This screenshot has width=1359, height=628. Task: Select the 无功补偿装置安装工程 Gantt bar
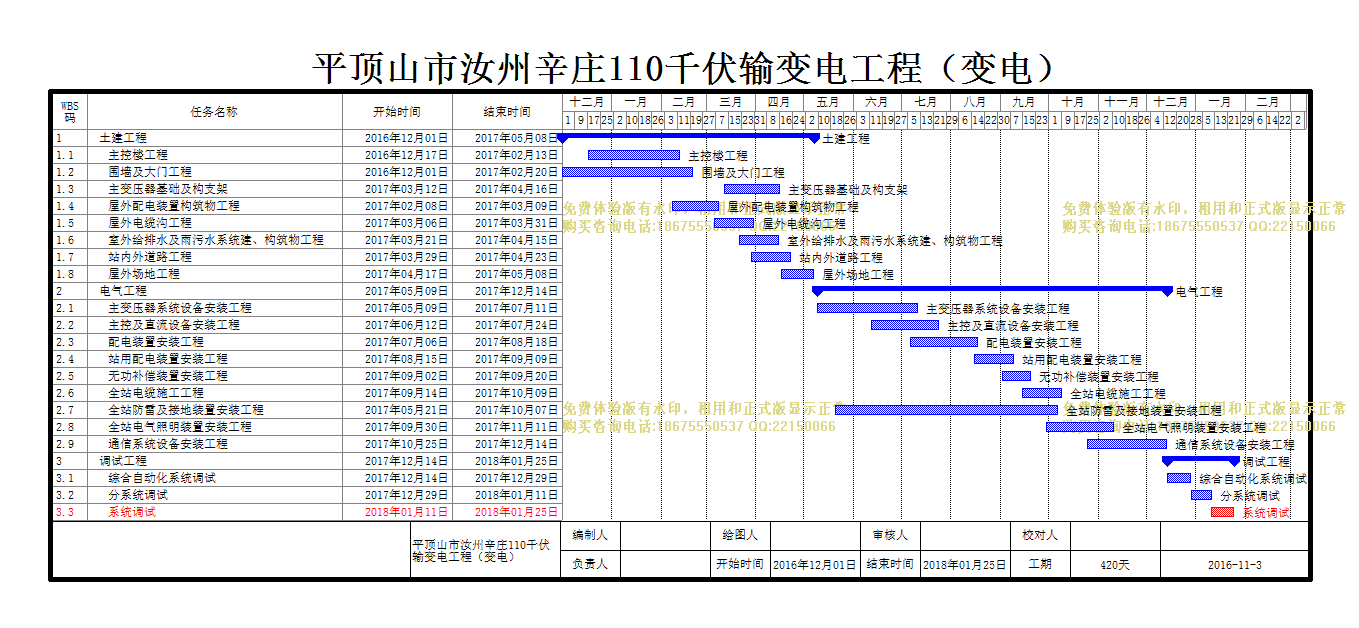pyautogui.click(x=1016, y=376)
